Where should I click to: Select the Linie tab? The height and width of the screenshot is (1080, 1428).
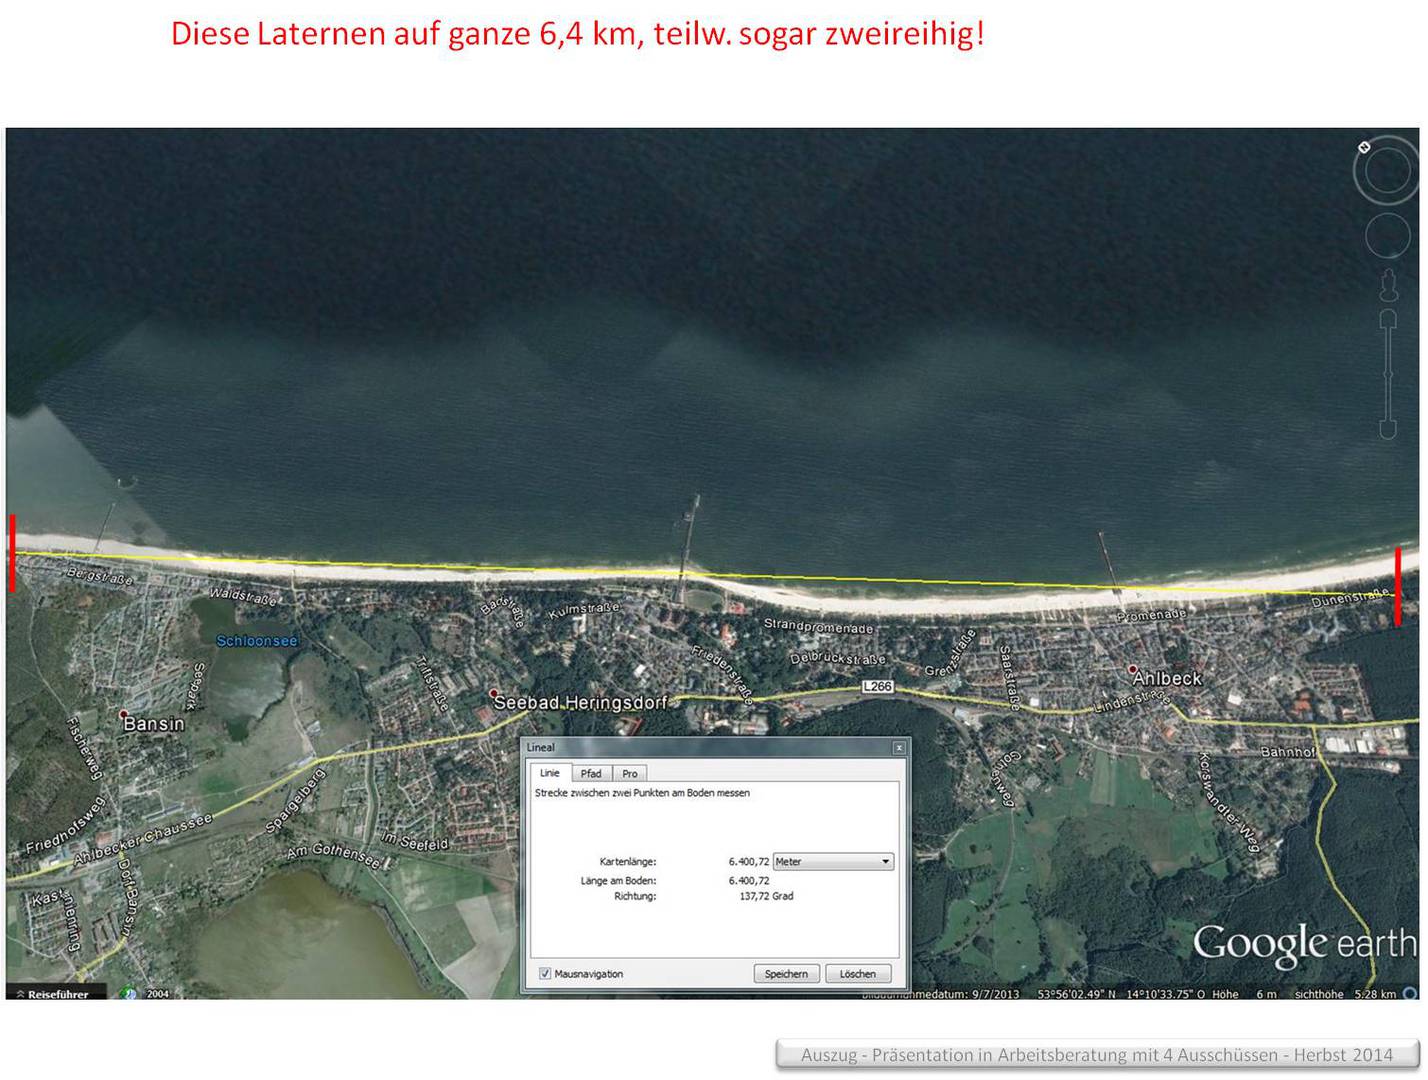pos(550,773)
